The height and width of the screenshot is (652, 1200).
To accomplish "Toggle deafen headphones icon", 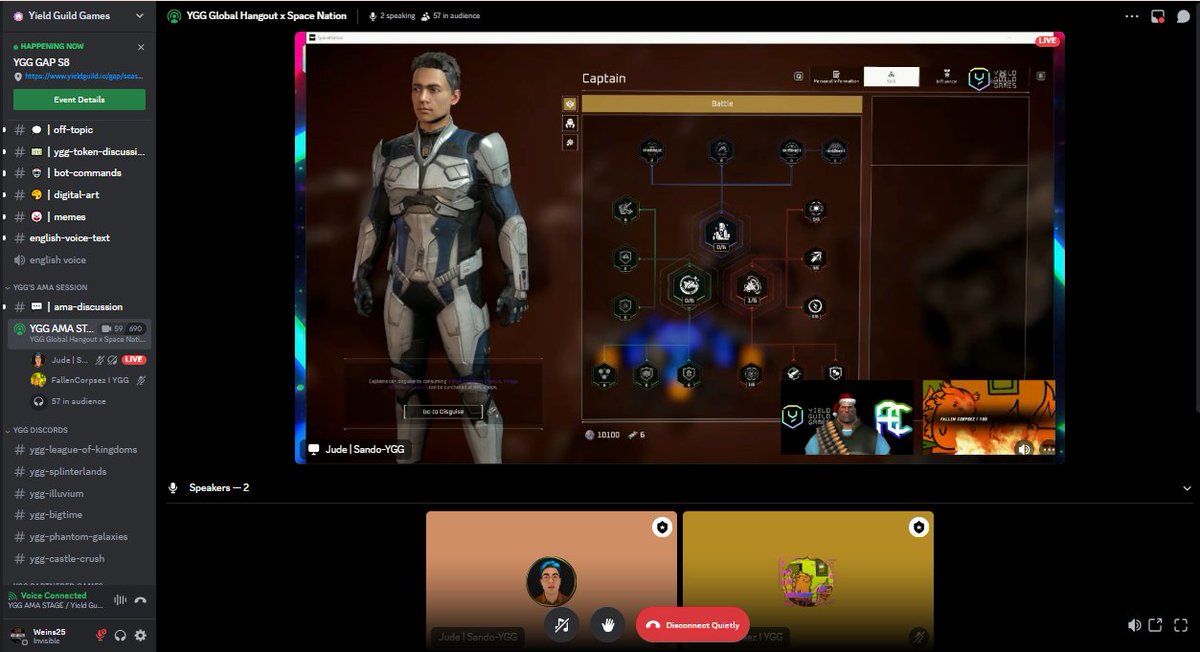I will (120, 635).
